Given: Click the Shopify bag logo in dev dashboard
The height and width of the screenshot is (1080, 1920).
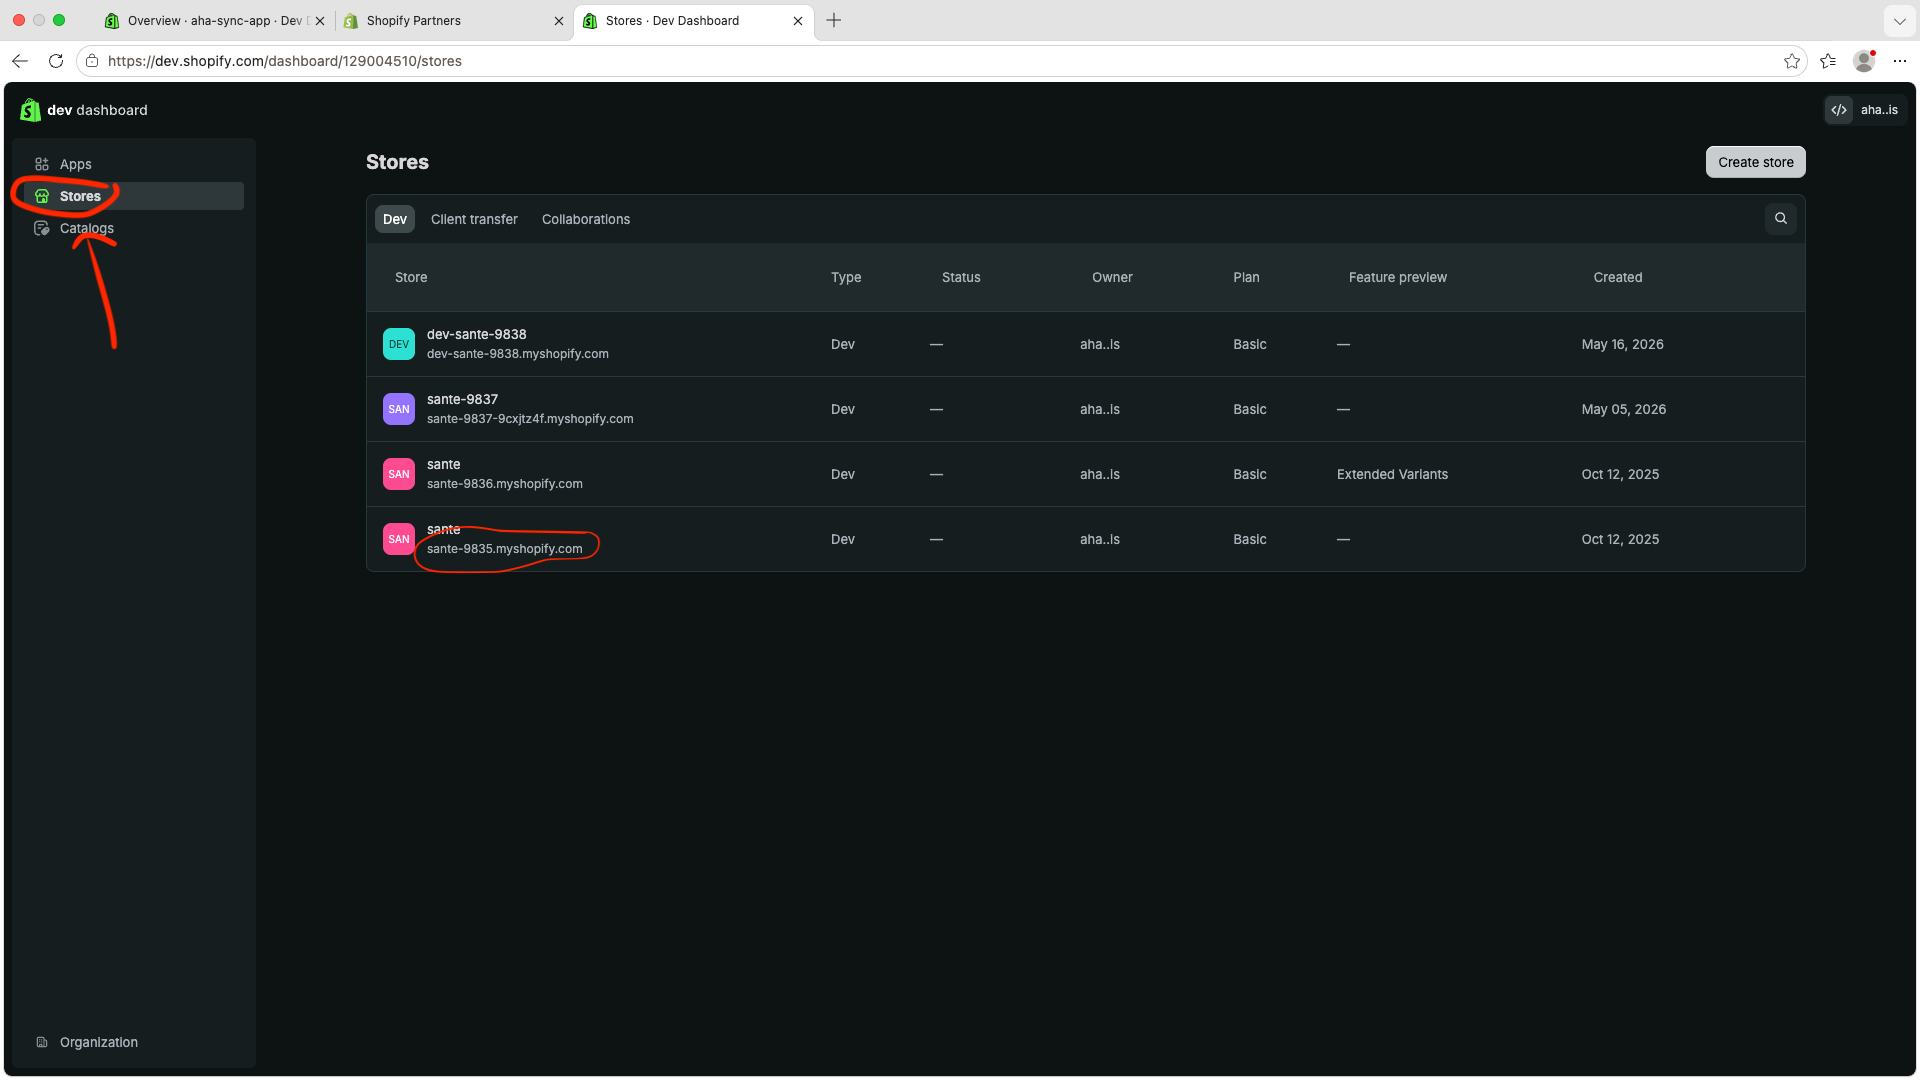Looking at the screenshot, I should coord(30,110).
